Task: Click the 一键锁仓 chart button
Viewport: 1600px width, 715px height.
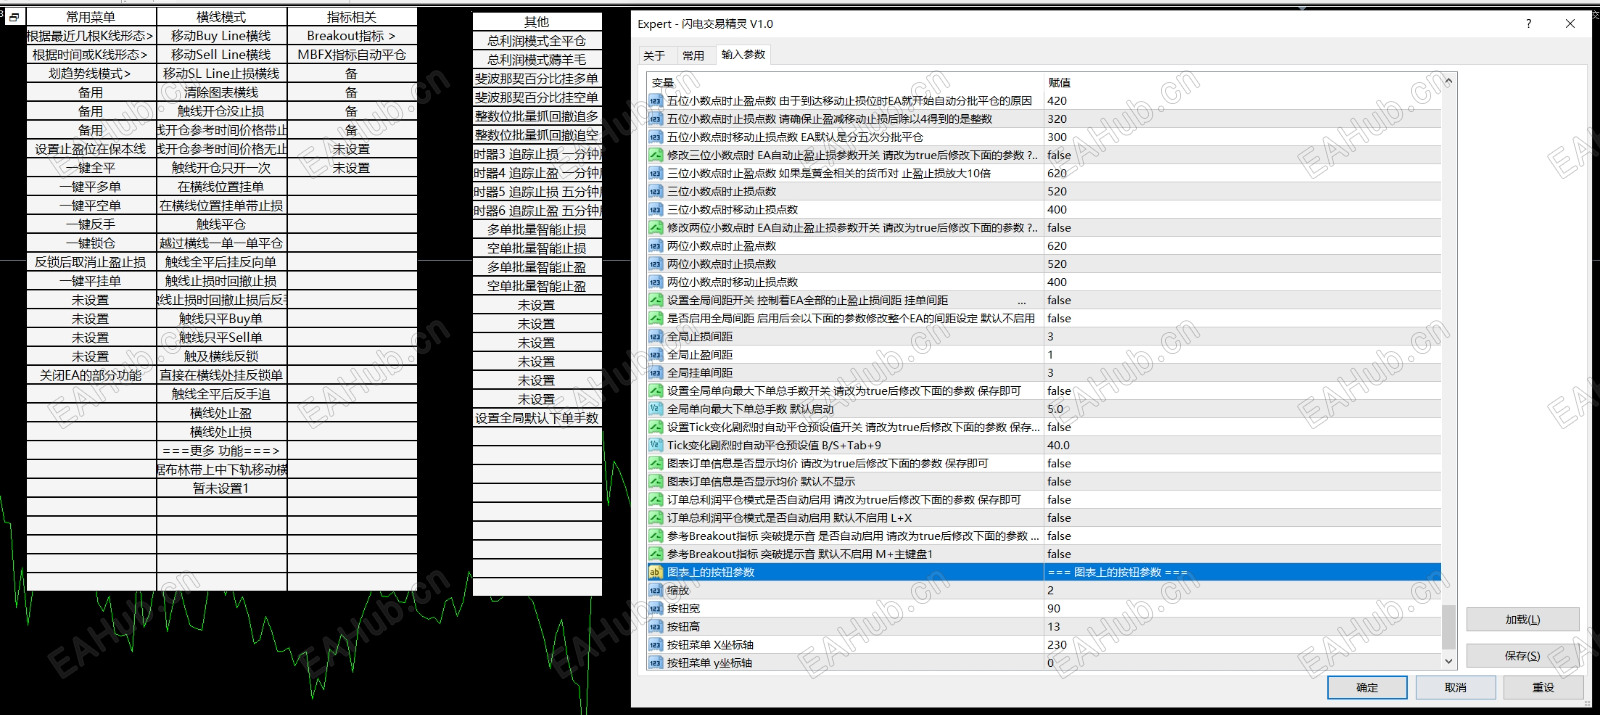Action: [90, 243]
